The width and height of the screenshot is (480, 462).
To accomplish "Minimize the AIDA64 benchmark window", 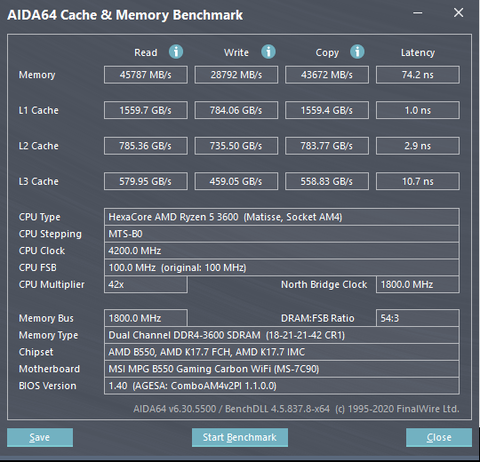I will pyautogui.click(x=418, y=13).
